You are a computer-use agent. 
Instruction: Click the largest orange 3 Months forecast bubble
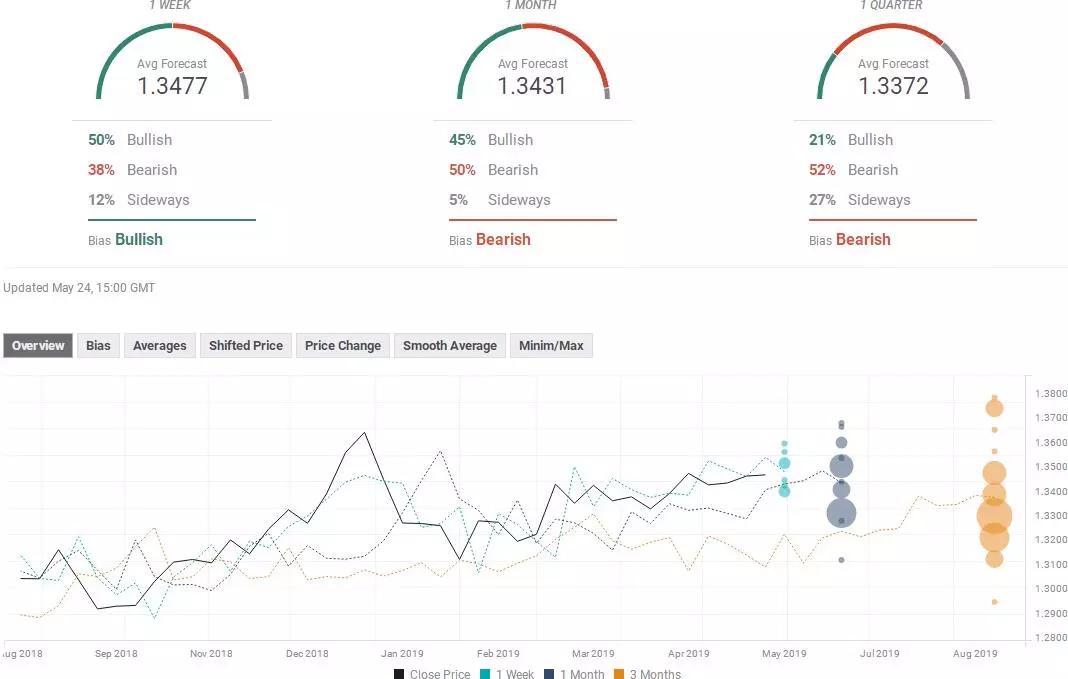994,516
